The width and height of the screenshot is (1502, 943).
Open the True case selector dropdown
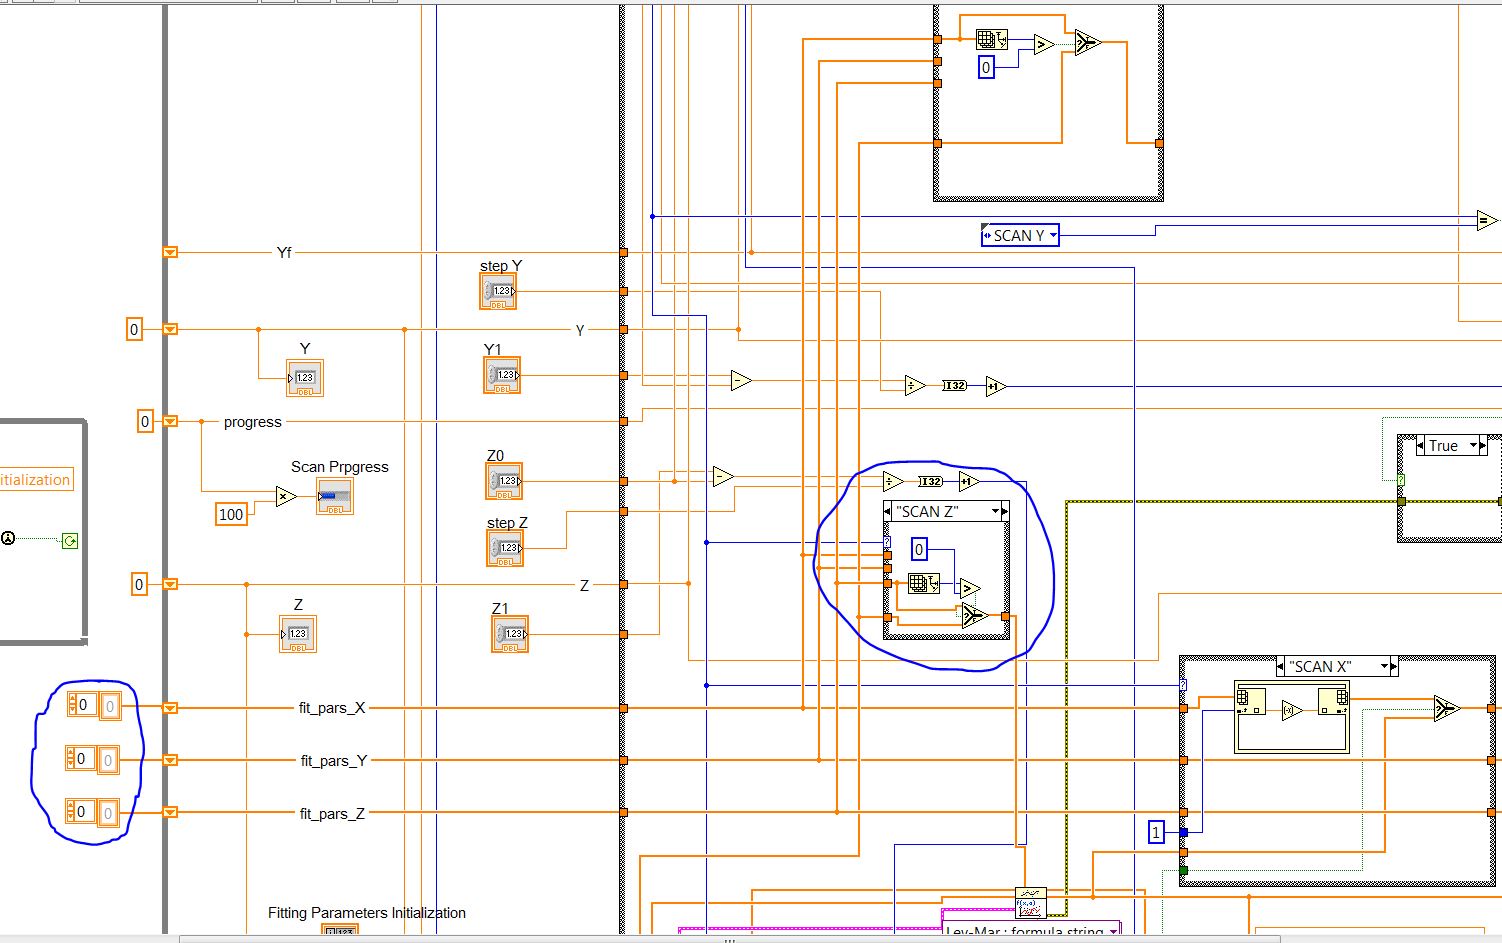(1473, 446)
